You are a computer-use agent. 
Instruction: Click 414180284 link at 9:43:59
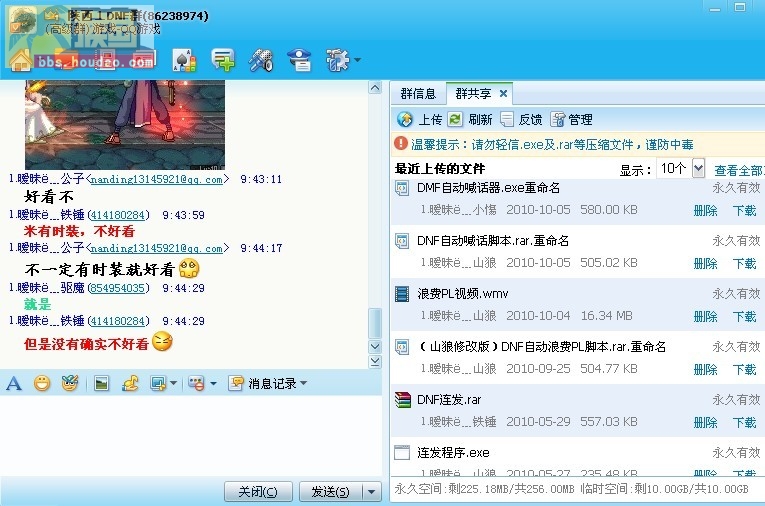tap(118, 215)
